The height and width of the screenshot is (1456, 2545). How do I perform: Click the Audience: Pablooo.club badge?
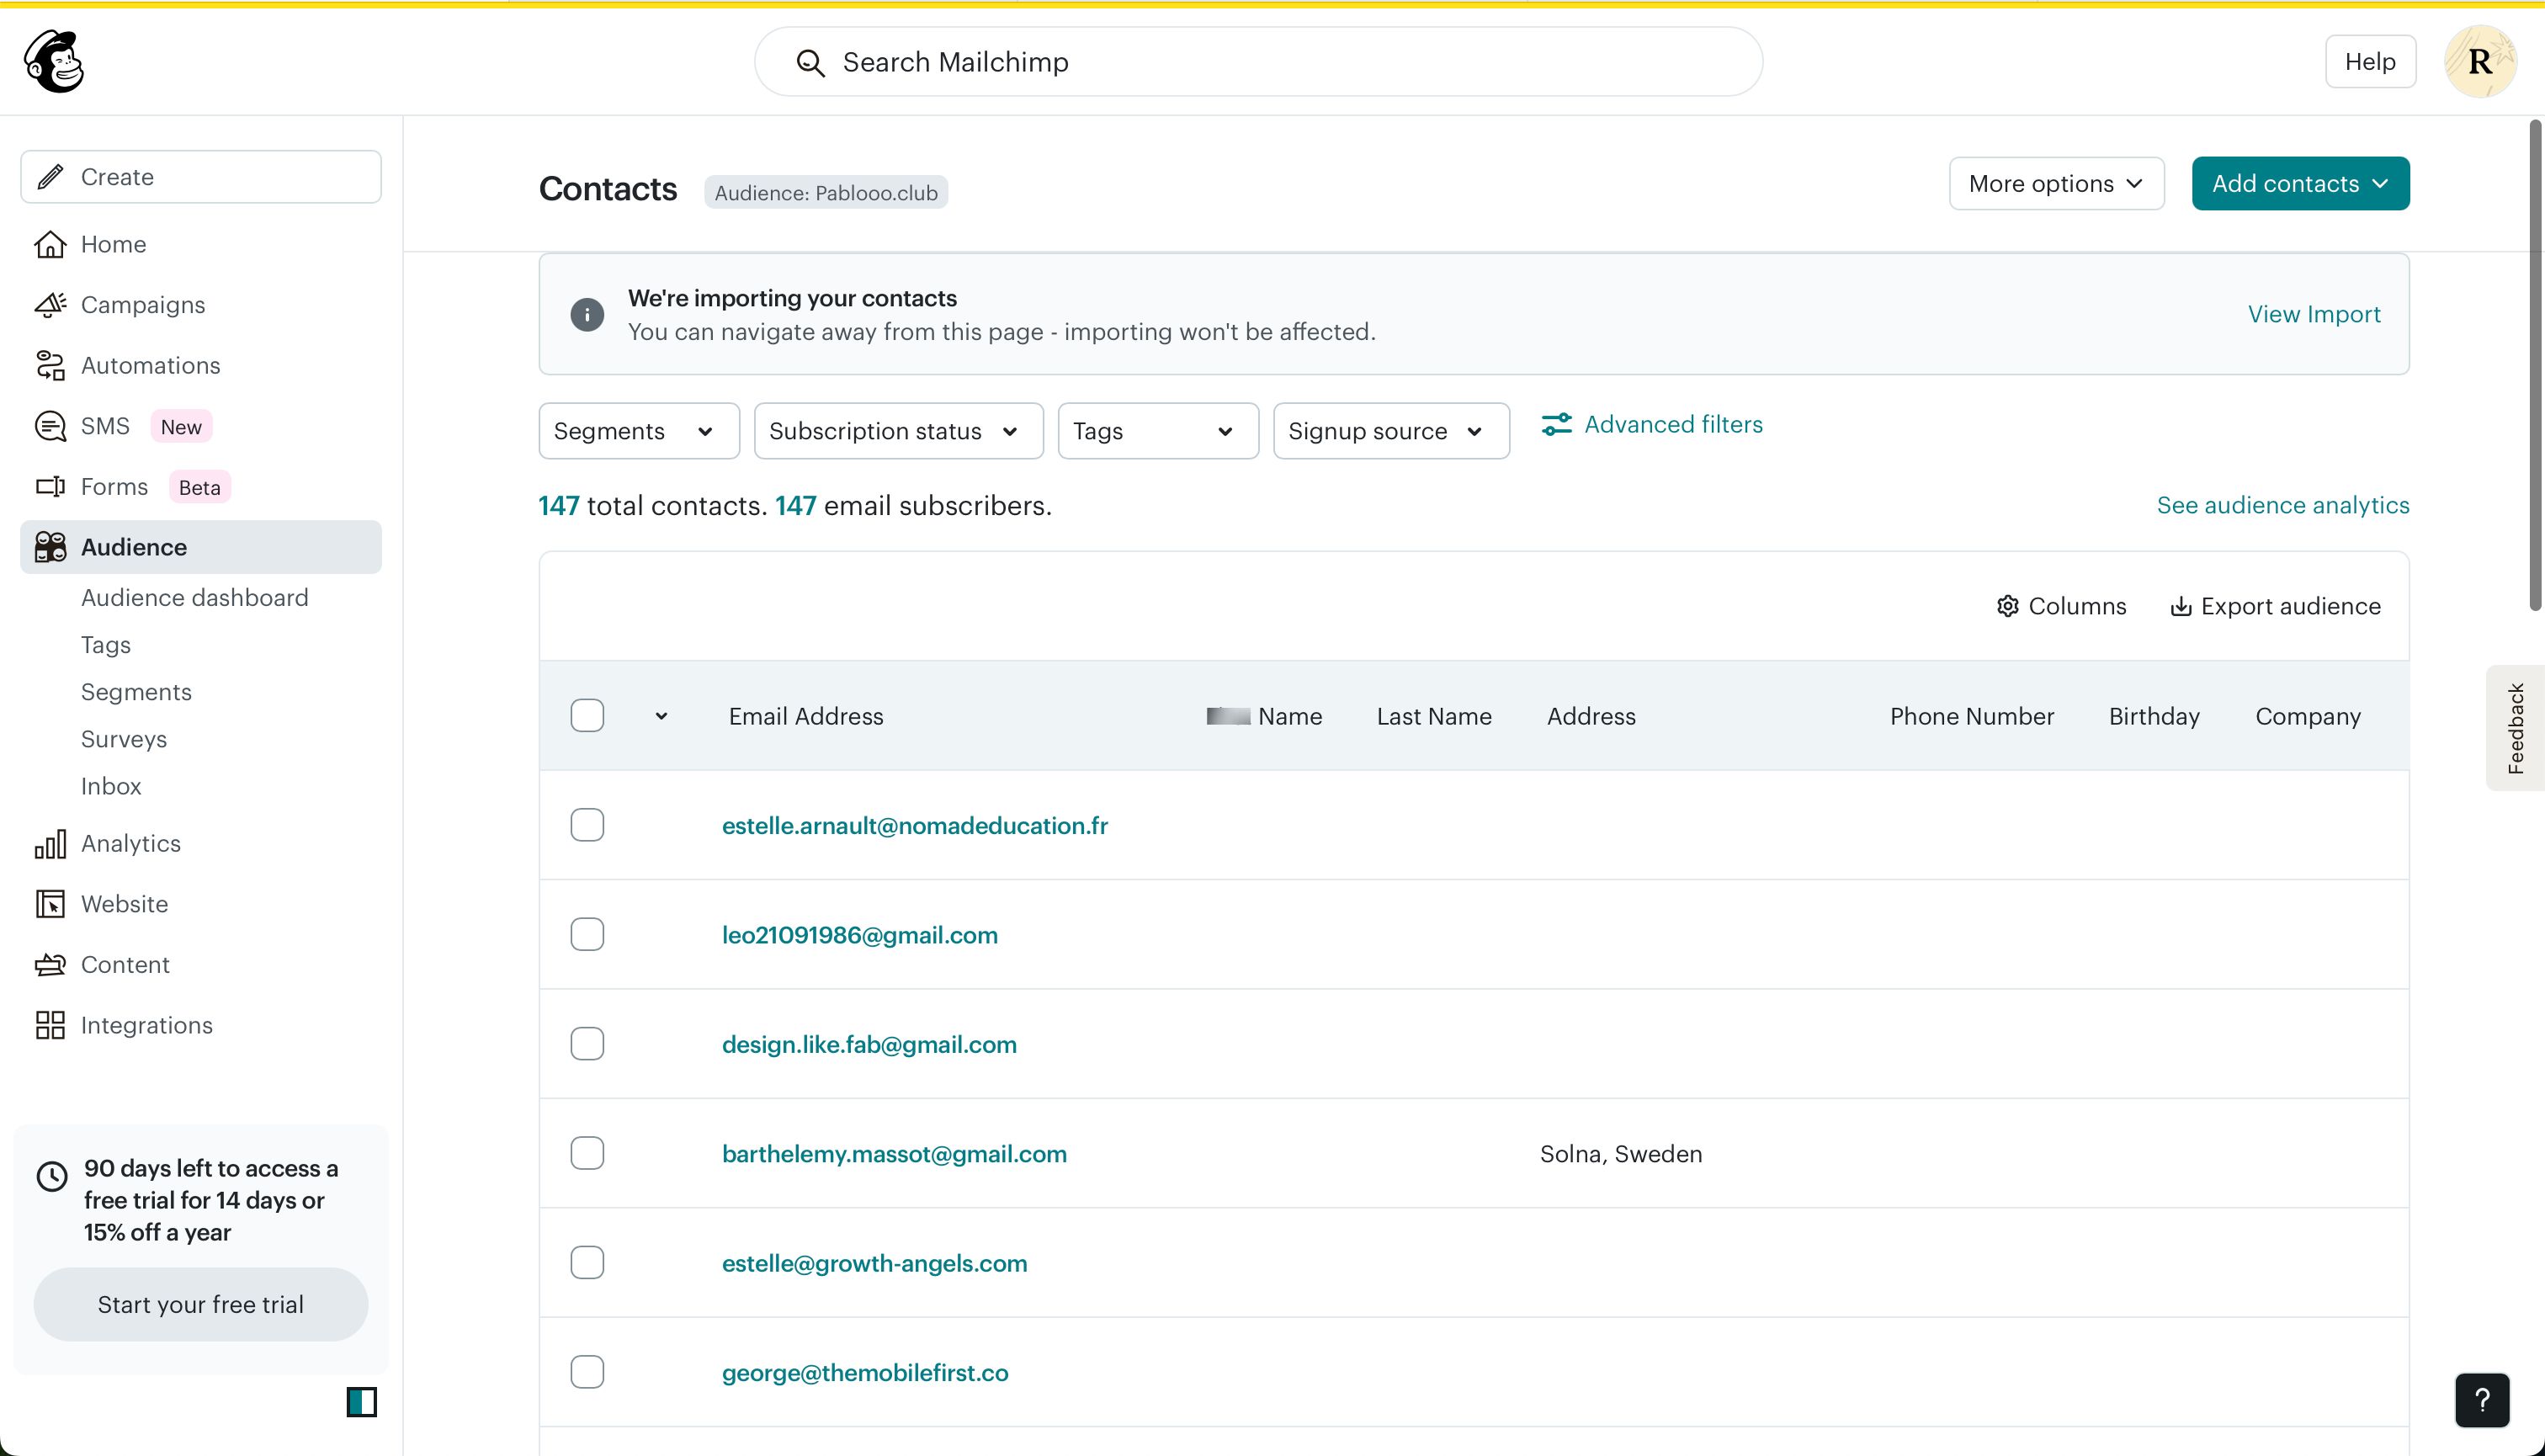tap(826, 192)
